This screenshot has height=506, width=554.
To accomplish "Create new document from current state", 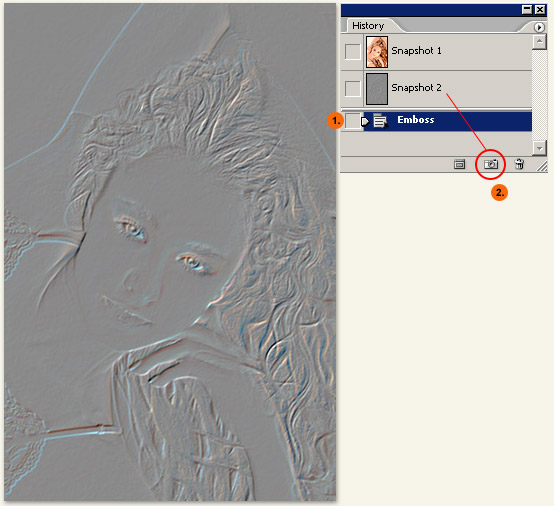I will point(459,164).
